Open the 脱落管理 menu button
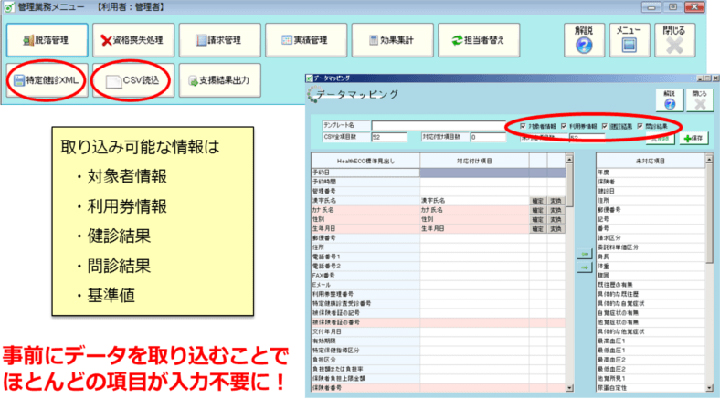This screenshot has height=399, width=720. (x=47, y=40)
